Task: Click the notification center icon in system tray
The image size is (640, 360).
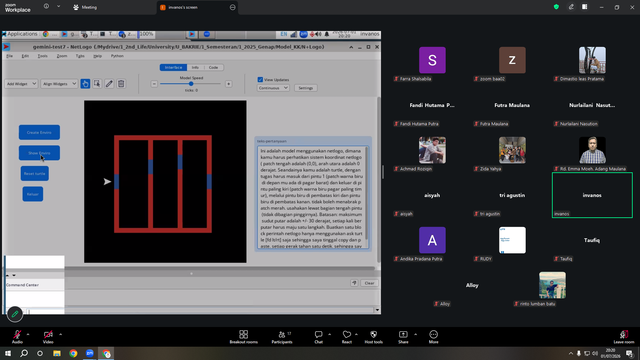Action: (x=630, y=353)
